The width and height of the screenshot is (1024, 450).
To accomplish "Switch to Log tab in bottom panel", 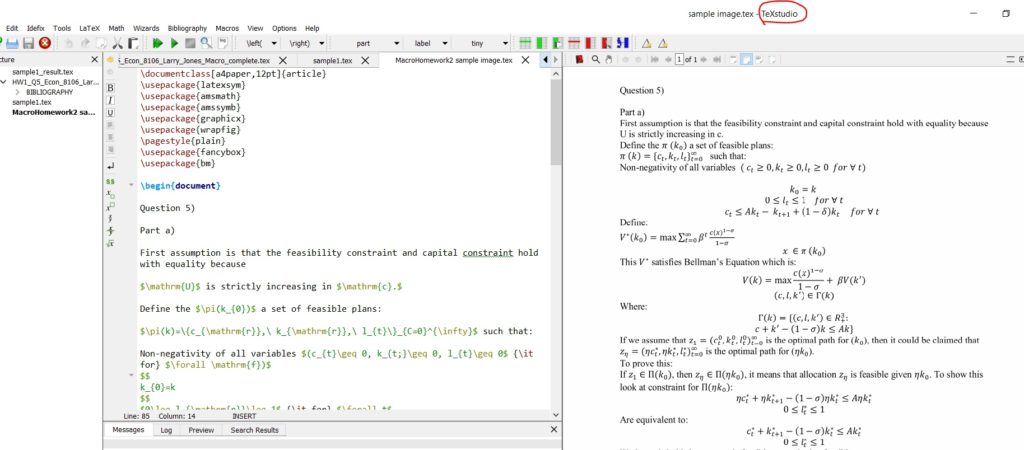I will 167,430.
